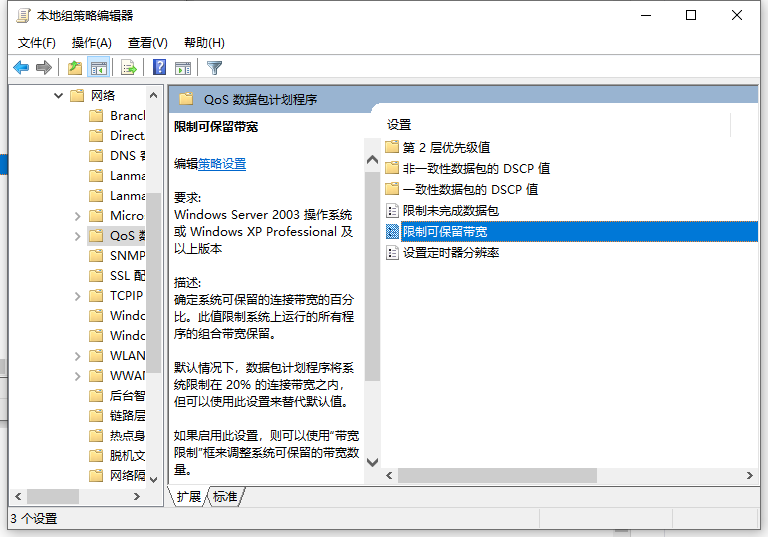768x537 pixels.
Task: Click the settings list scroll left arrow
Action: [389, 475]
